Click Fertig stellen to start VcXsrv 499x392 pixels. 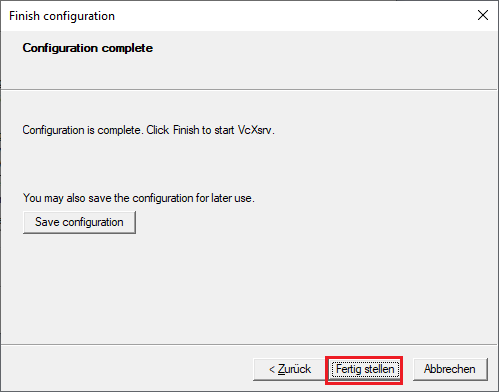pyautogui.click(x=365, y=369)
